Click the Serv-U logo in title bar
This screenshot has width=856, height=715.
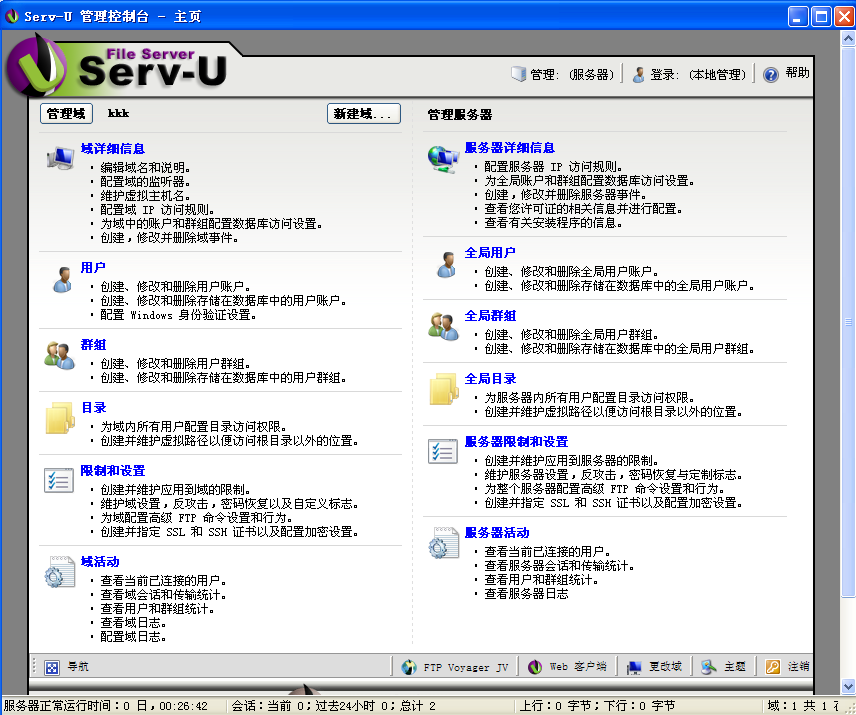[11, 16]
